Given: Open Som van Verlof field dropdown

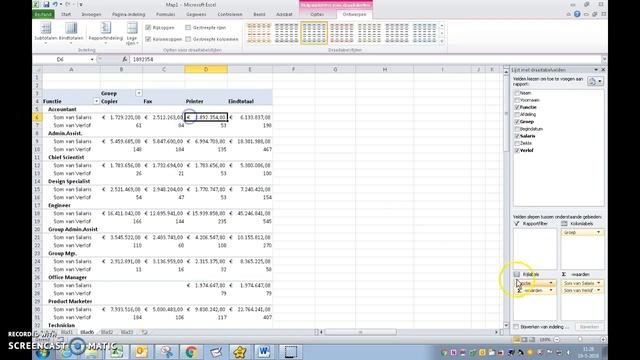Looking at the screenshot, I should [598, 290].
